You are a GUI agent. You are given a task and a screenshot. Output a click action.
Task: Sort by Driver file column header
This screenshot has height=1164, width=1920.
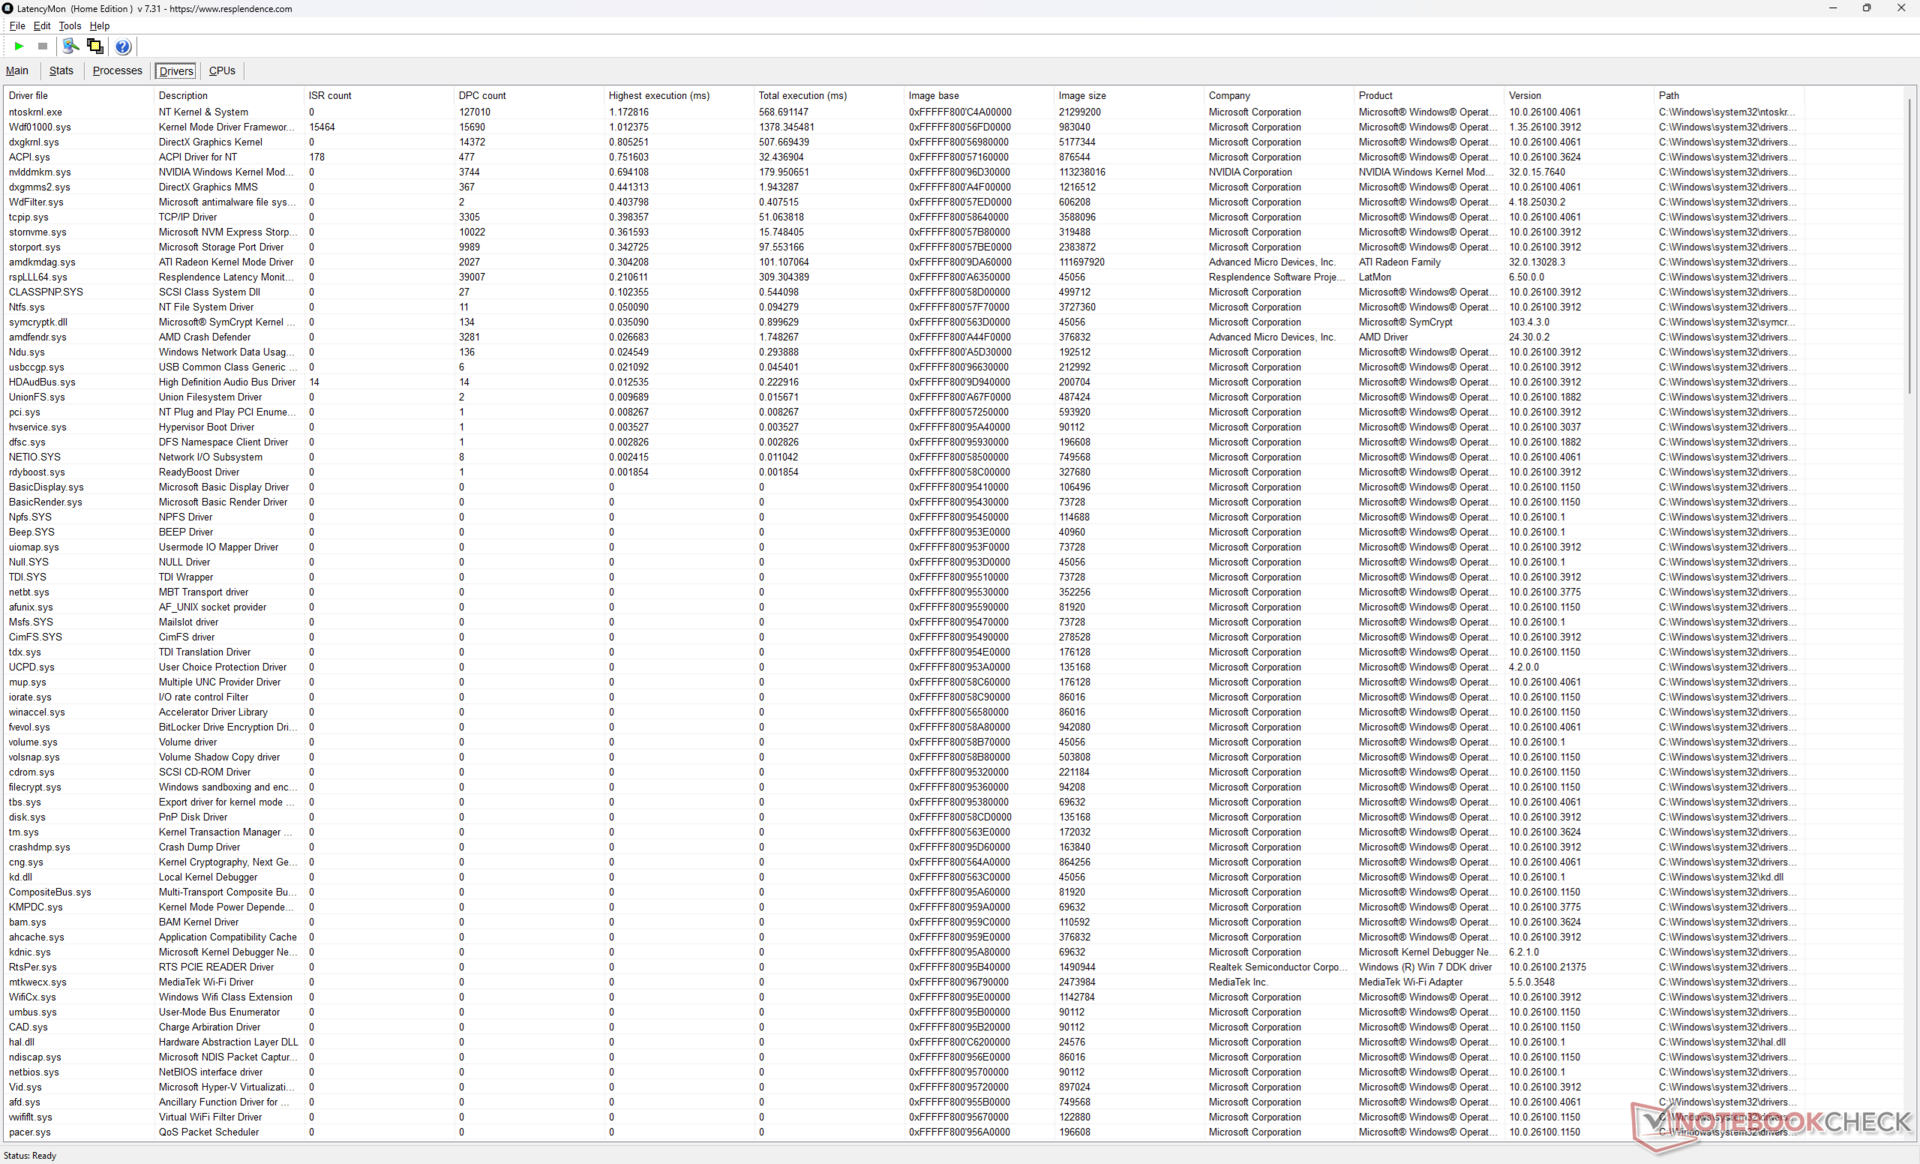(x=28, y=96)
